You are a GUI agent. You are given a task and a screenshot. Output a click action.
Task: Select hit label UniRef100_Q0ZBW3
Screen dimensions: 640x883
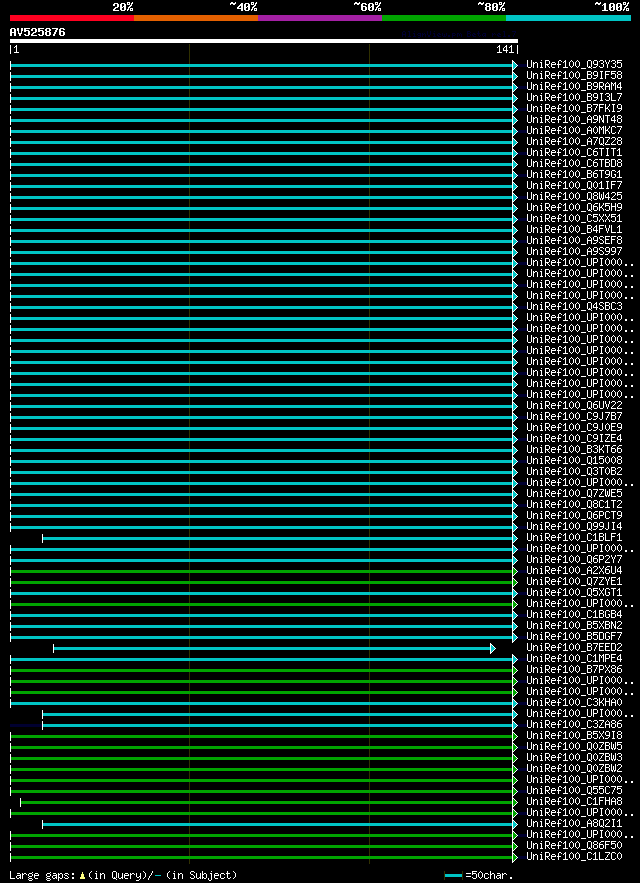pos(574,758)
